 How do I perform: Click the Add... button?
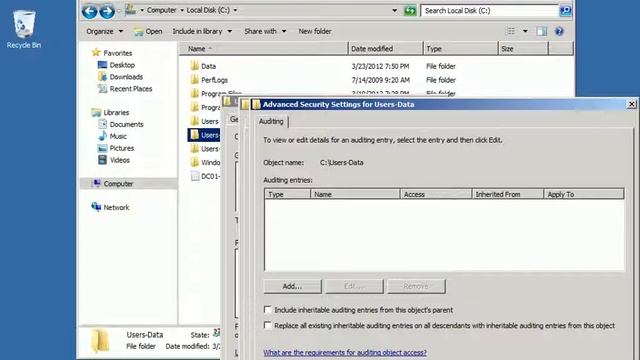pos(292,286)
